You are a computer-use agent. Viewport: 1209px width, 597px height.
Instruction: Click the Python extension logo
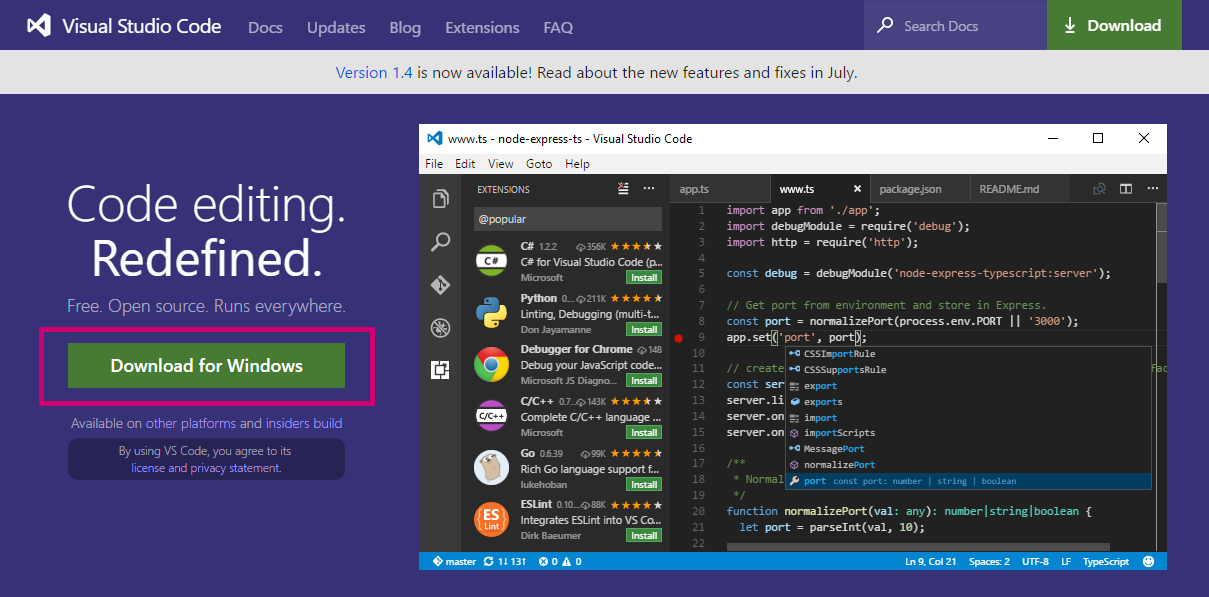[491, 313]
